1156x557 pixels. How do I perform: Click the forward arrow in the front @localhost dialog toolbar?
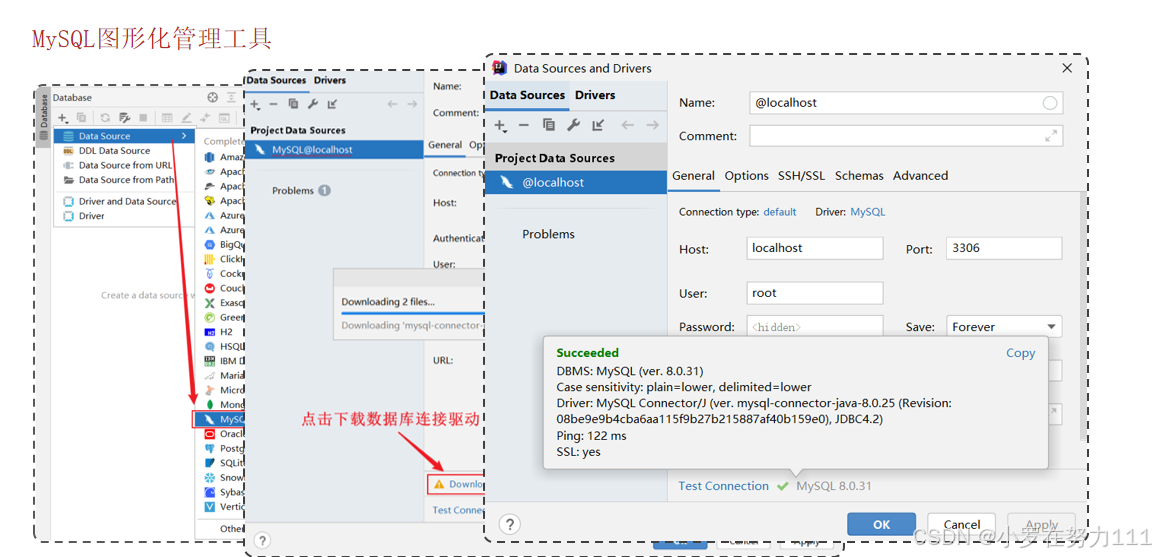pos(652,125)
